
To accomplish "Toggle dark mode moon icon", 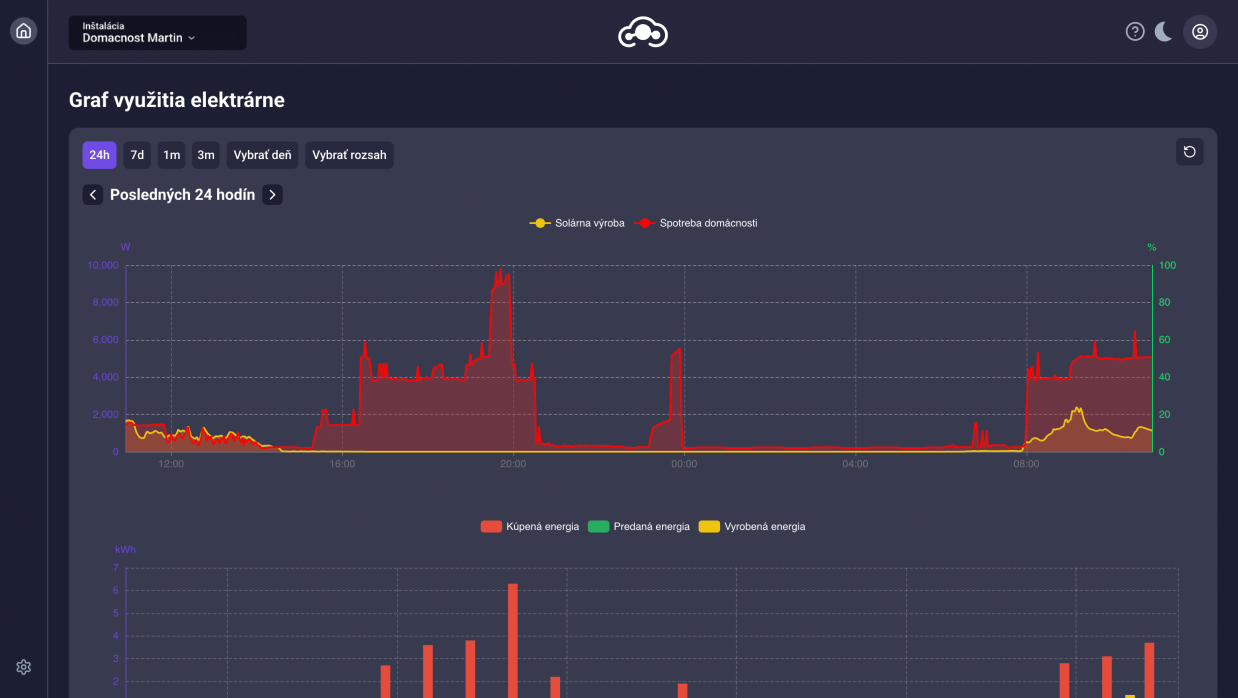I will [1164, 32].
